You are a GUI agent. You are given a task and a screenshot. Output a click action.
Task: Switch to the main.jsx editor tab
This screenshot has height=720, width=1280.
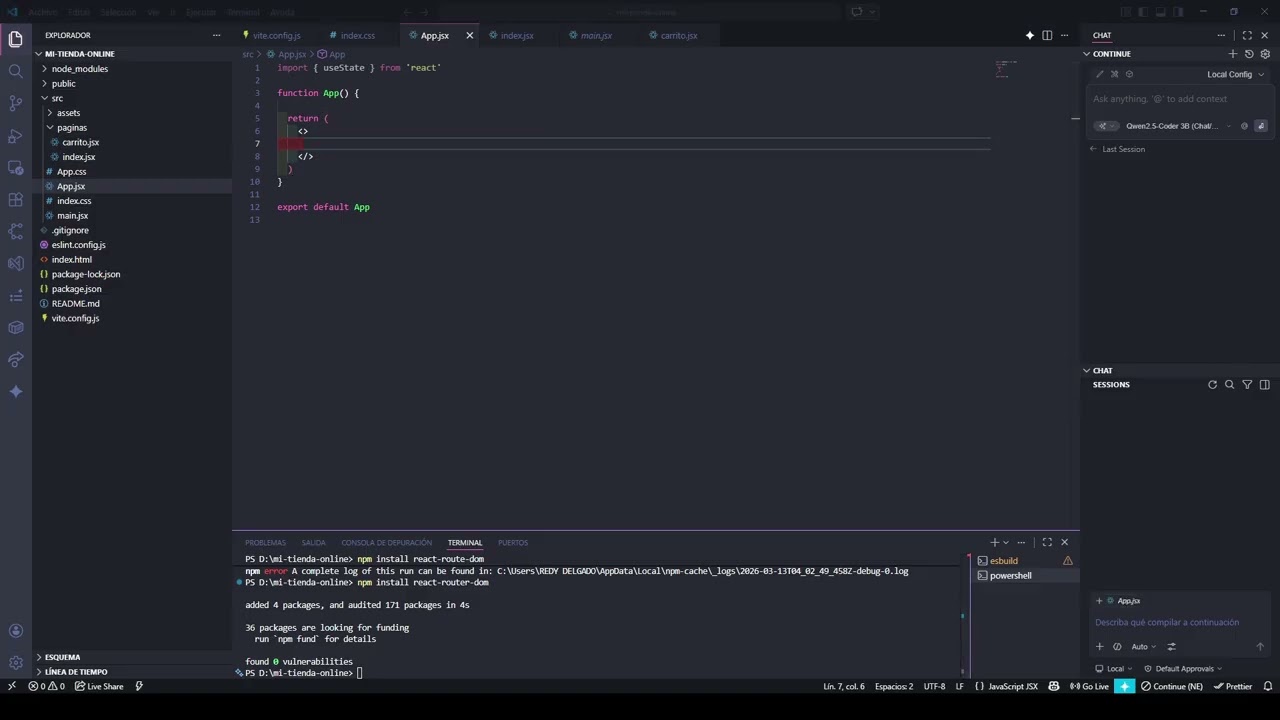[x=596, y=35]
